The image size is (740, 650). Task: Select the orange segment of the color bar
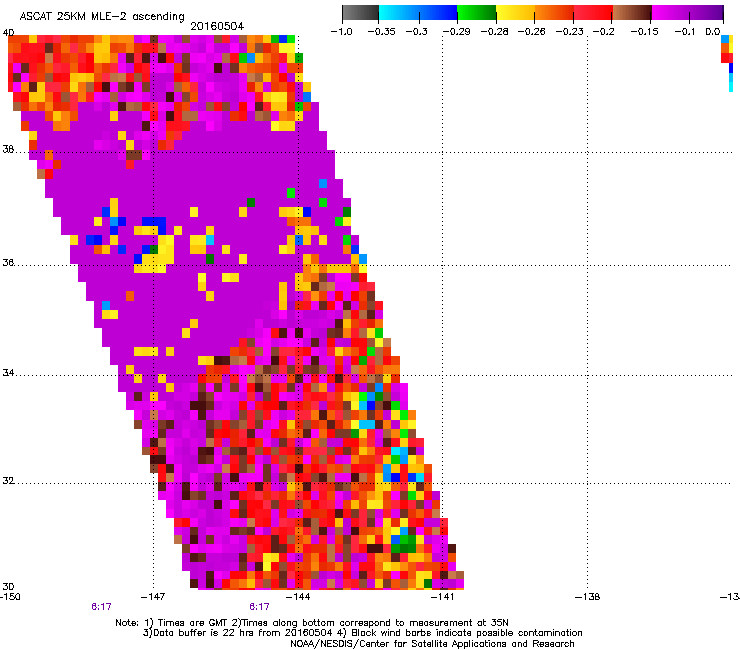tap(554, 13)
